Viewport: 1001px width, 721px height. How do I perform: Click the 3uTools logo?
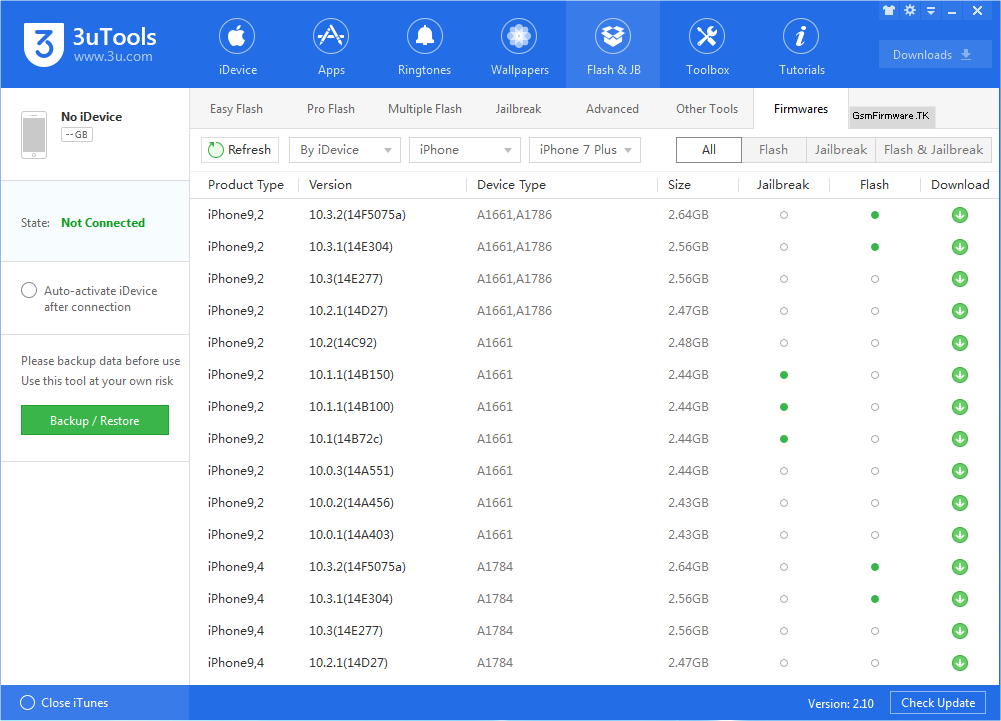pos(43,44)
